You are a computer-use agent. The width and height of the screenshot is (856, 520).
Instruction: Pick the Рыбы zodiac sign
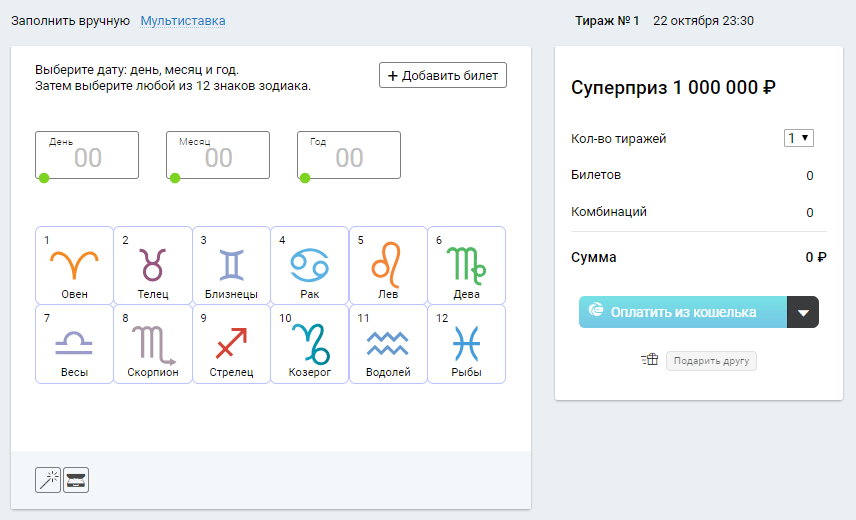tap(467, 344)
